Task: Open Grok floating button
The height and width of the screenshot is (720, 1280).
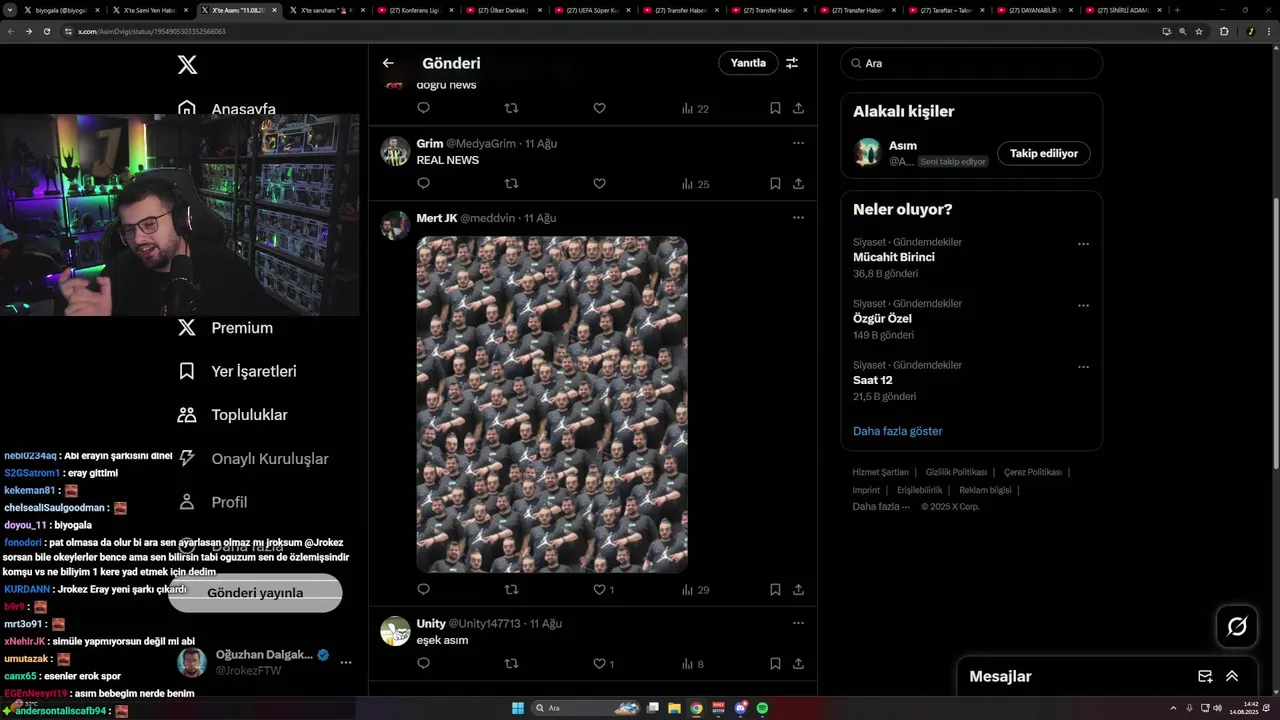Action: [x=1237, y=627]
